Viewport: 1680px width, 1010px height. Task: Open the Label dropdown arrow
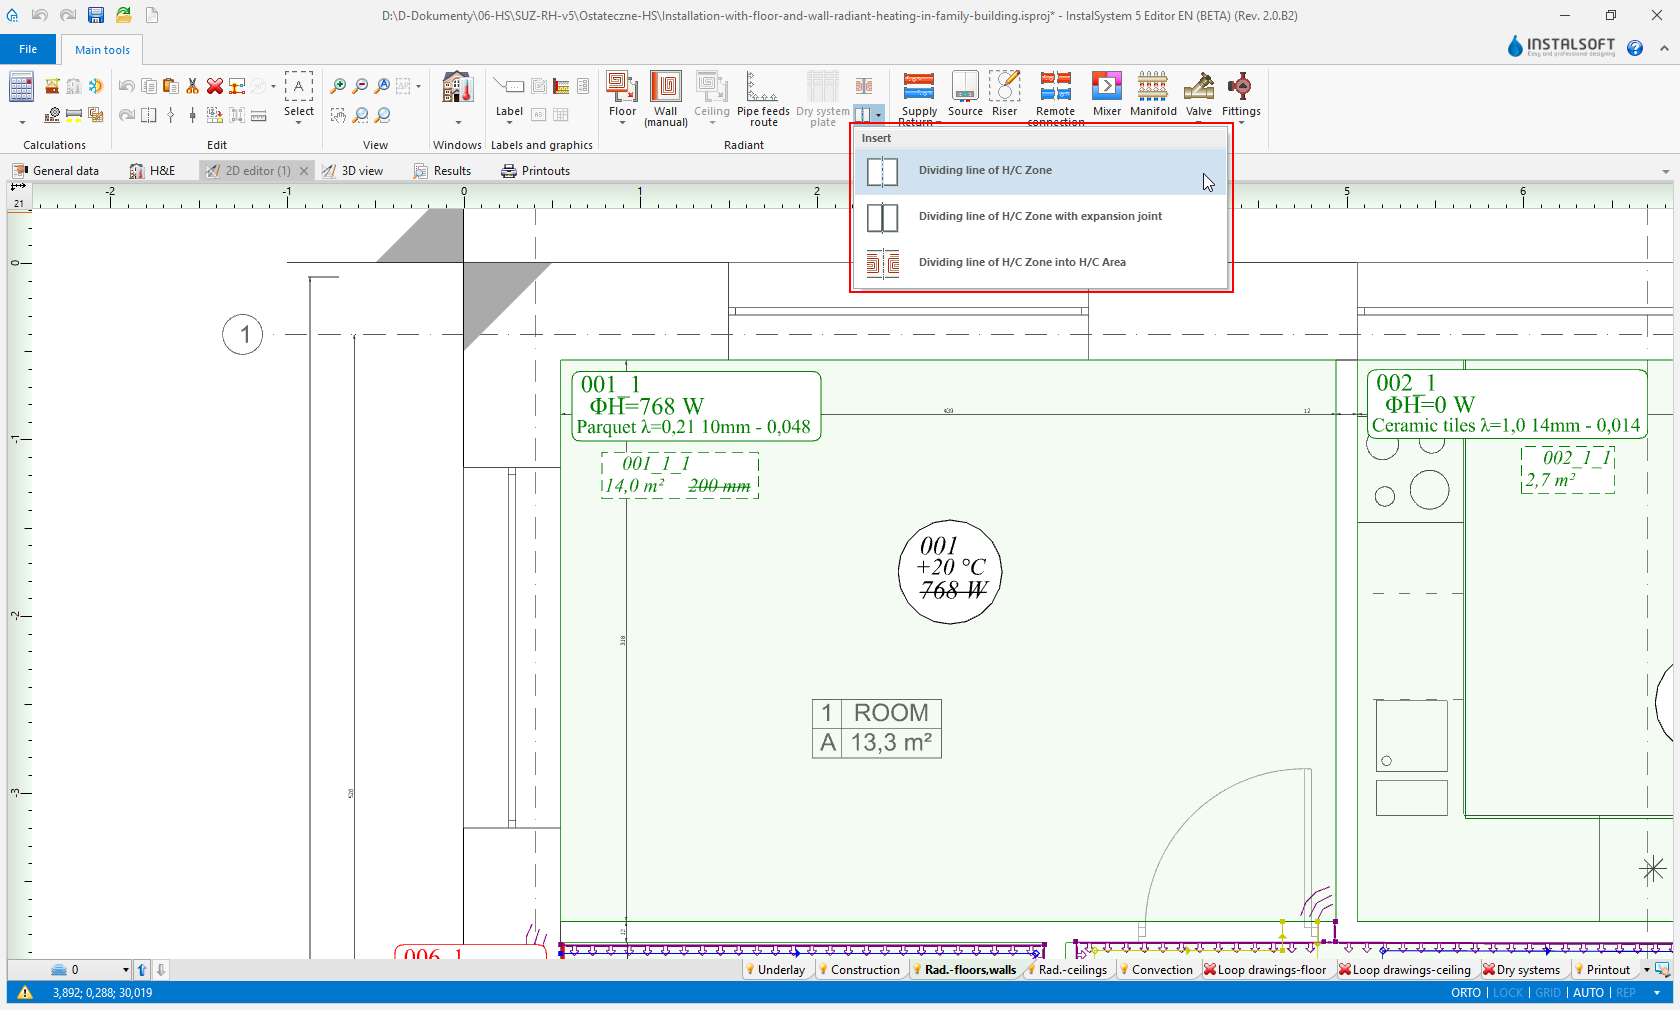pyautogui.click(x=509, y=123)
